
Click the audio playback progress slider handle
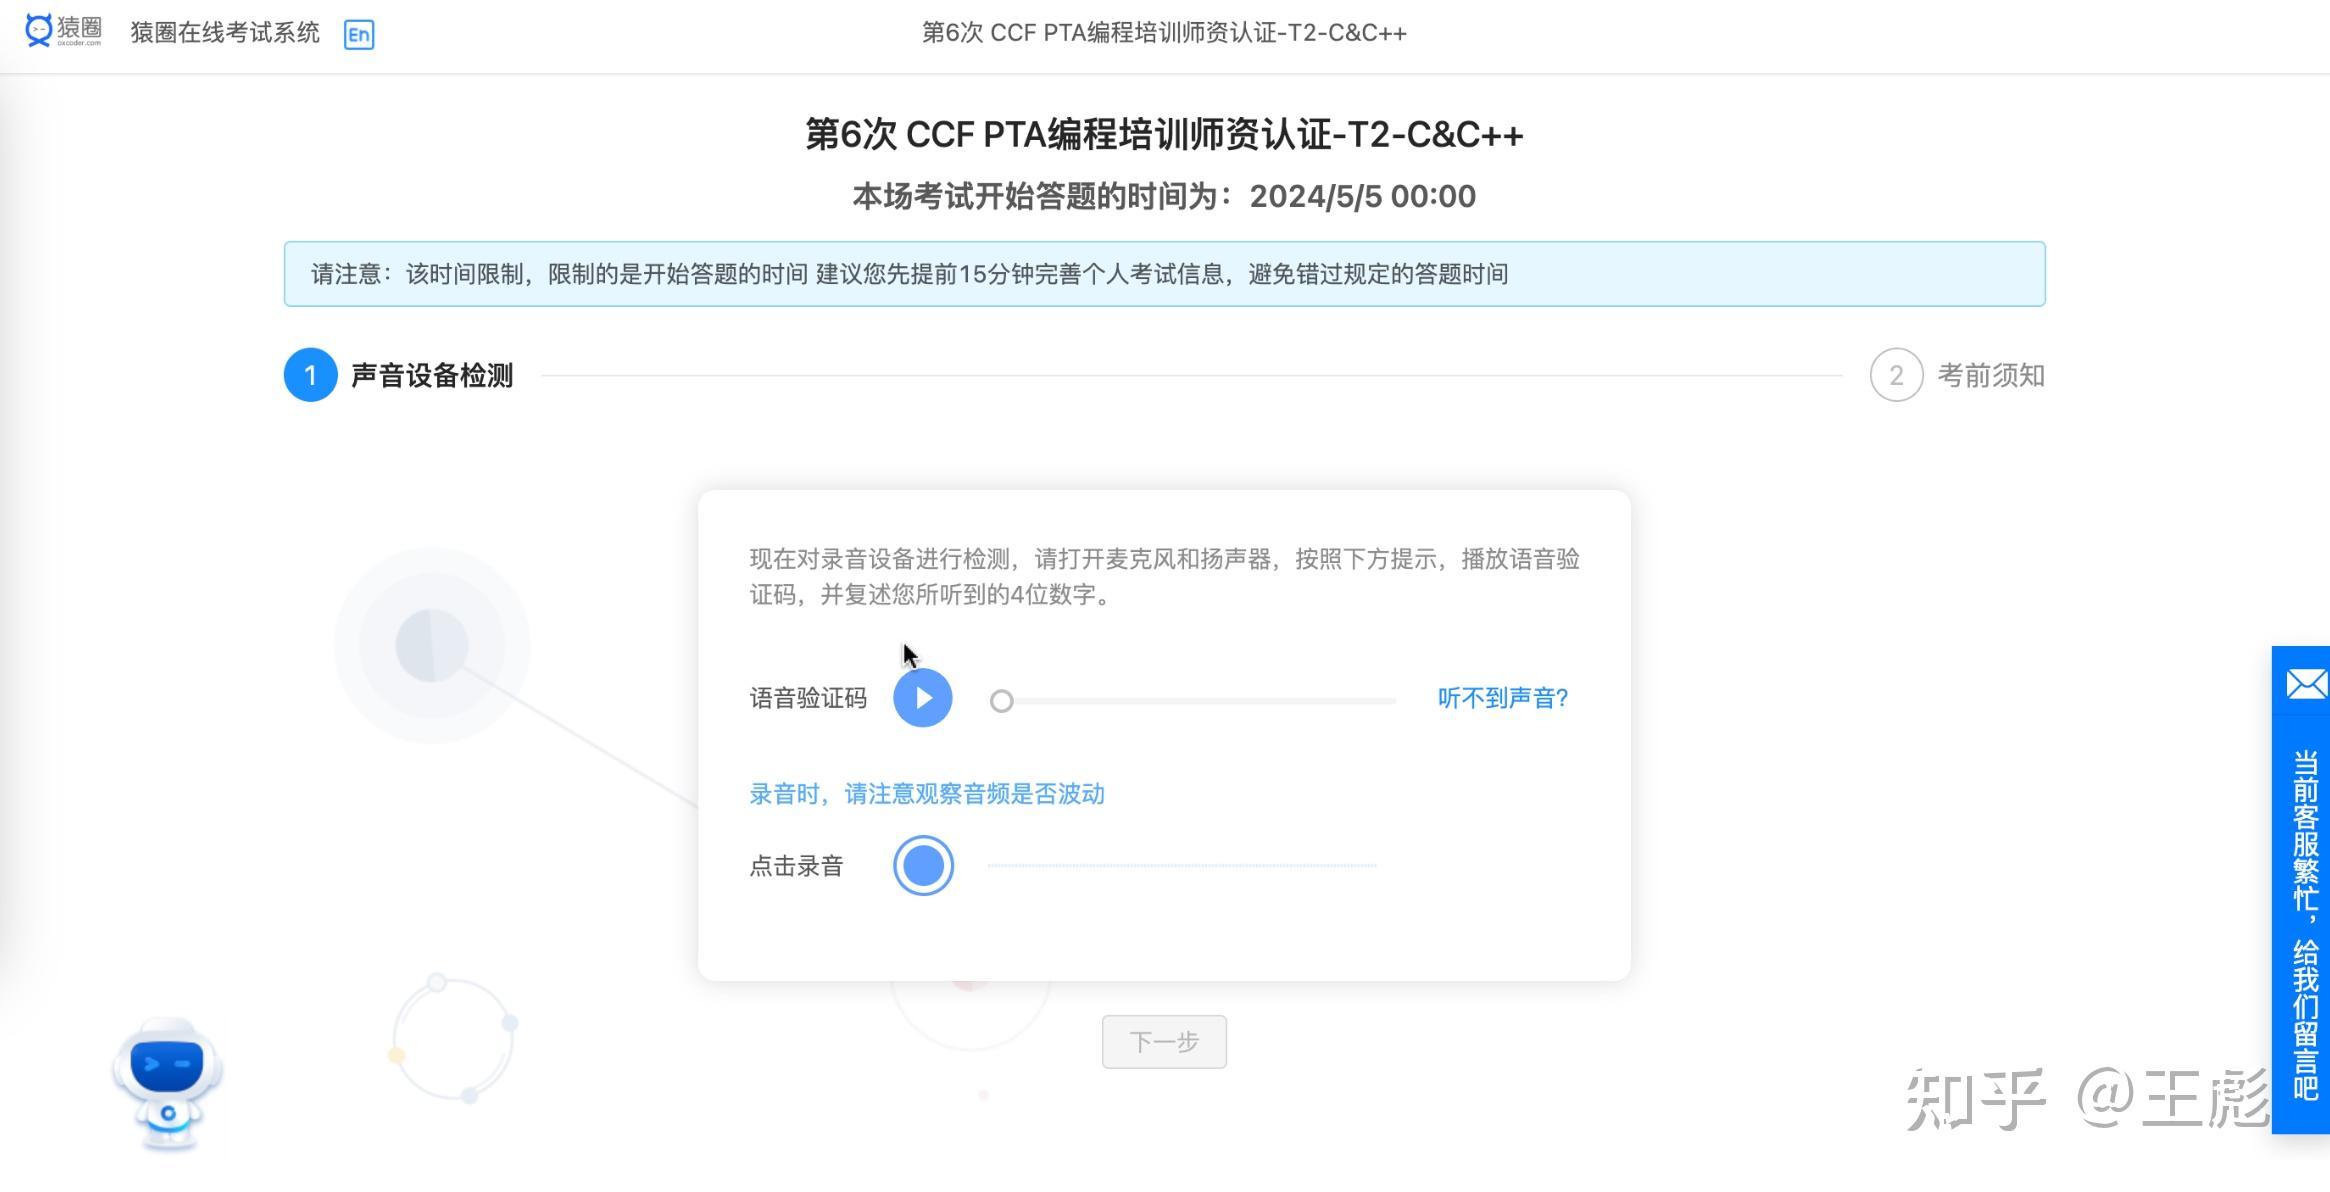click(x=1002, y=701)
